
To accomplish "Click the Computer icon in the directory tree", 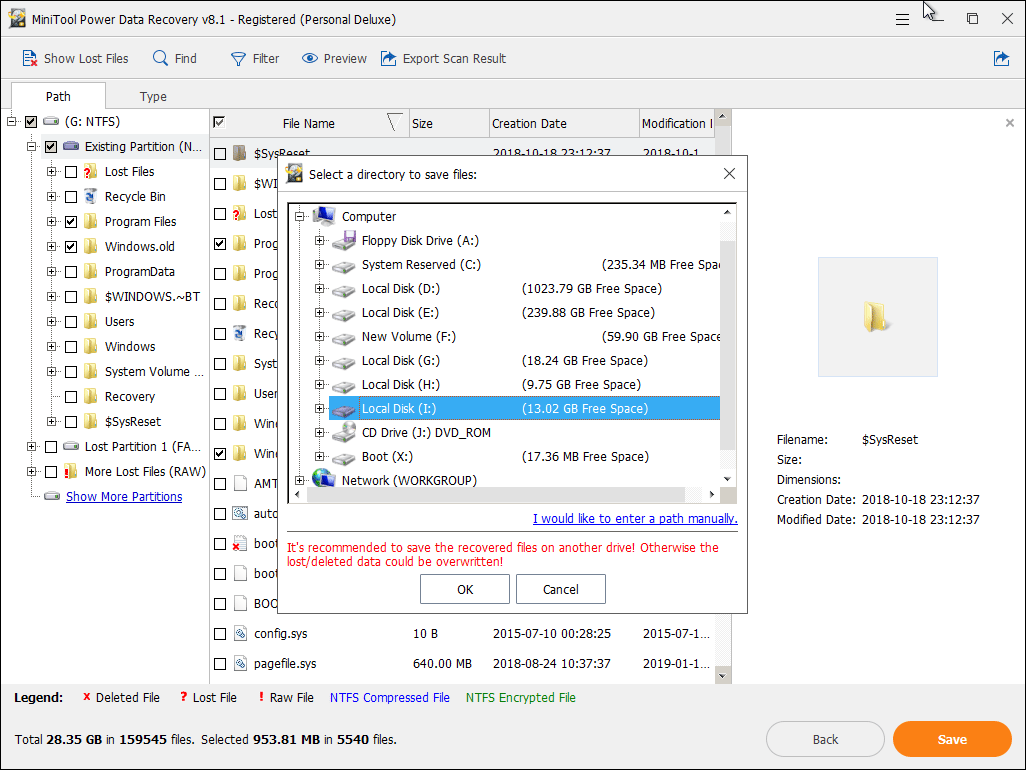I will point(323,216).
